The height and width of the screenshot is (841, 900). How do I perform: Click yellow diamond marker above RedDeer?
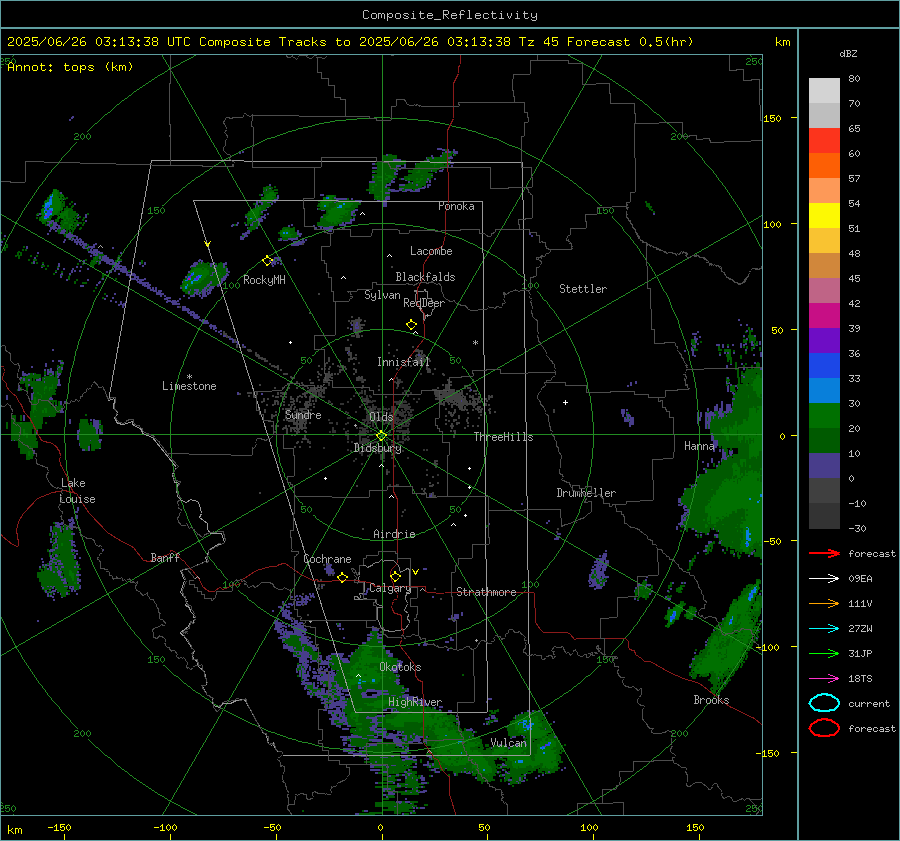(411, 325)
